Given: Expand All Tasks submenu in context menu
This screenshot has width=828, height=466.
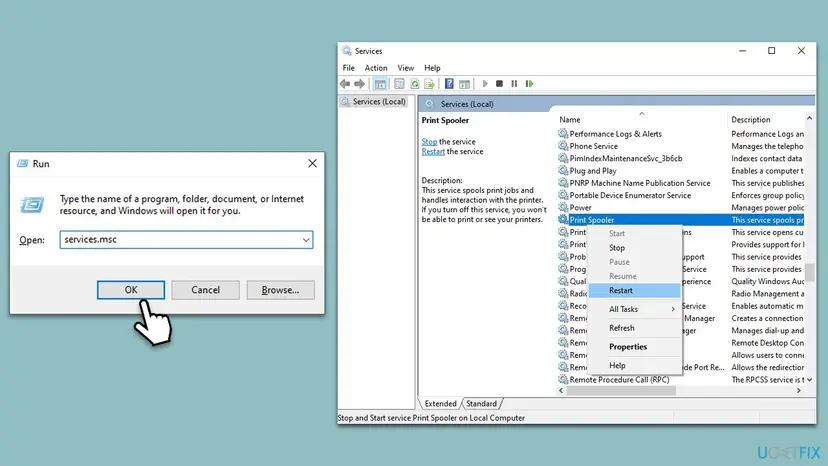Looking at the screenshot, I should pos(635,309).
